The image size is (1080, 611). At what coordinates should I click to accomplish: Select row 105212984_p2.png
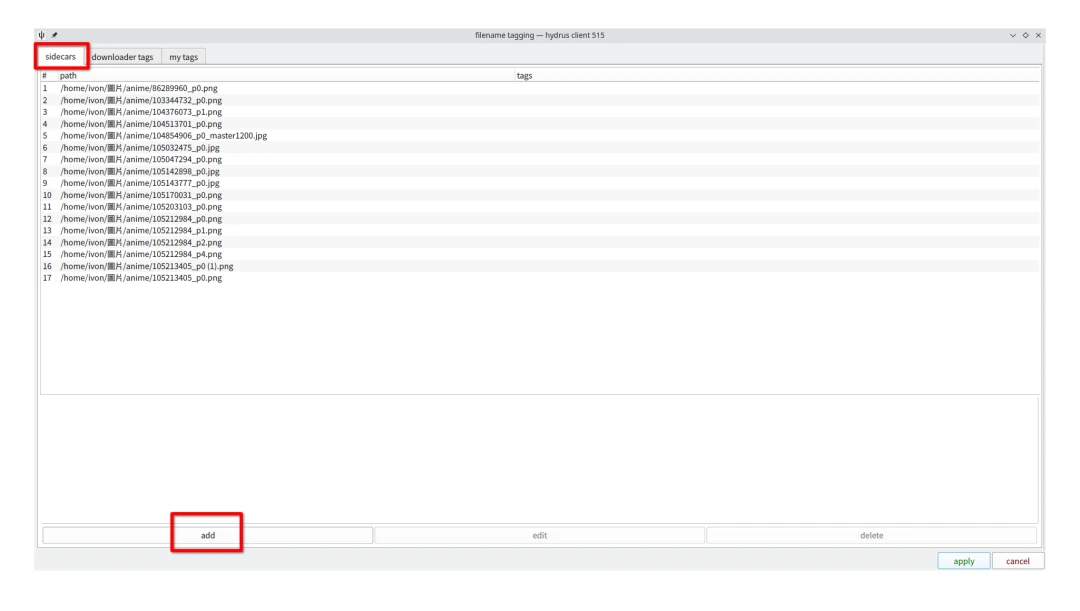click(540, 242)
